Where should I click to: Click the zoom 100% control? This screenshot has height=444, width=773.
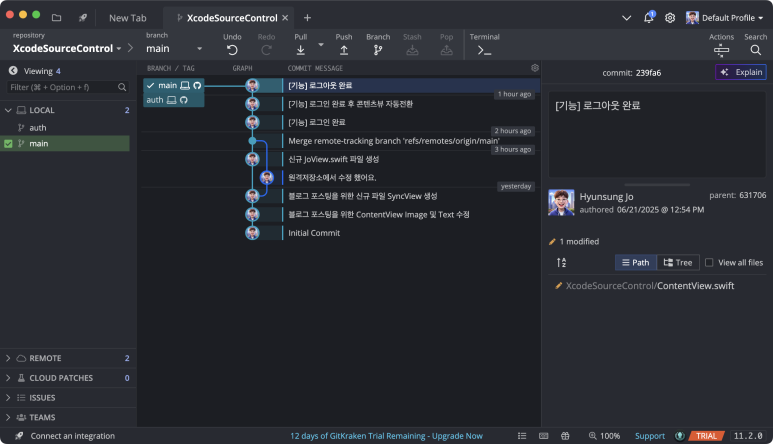click(604, 436)
